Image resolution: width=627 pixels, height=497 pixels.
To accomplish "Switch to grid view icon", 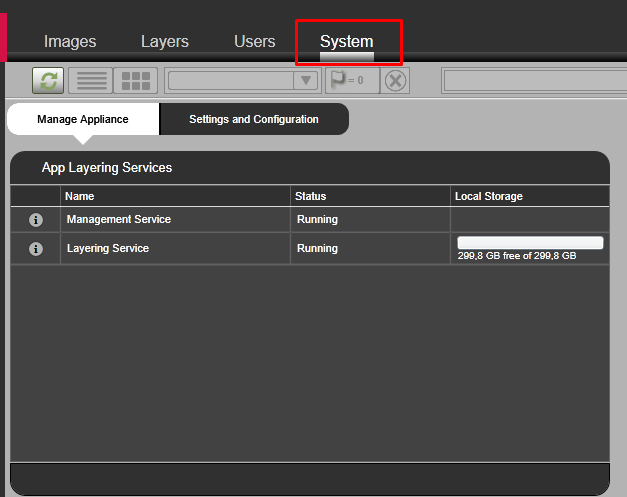I will pyautogui.click(x=136, y=80).
